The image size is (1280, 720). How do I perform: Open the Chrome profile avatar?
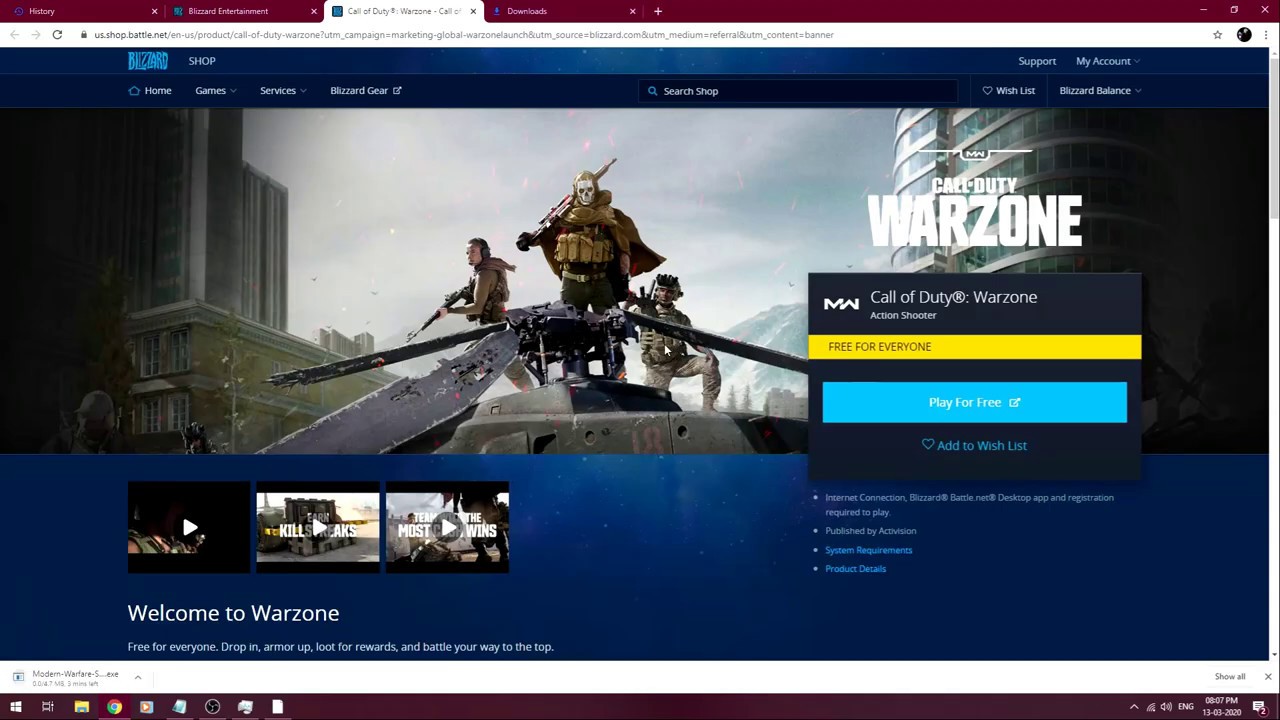(x=1244, y=35)
